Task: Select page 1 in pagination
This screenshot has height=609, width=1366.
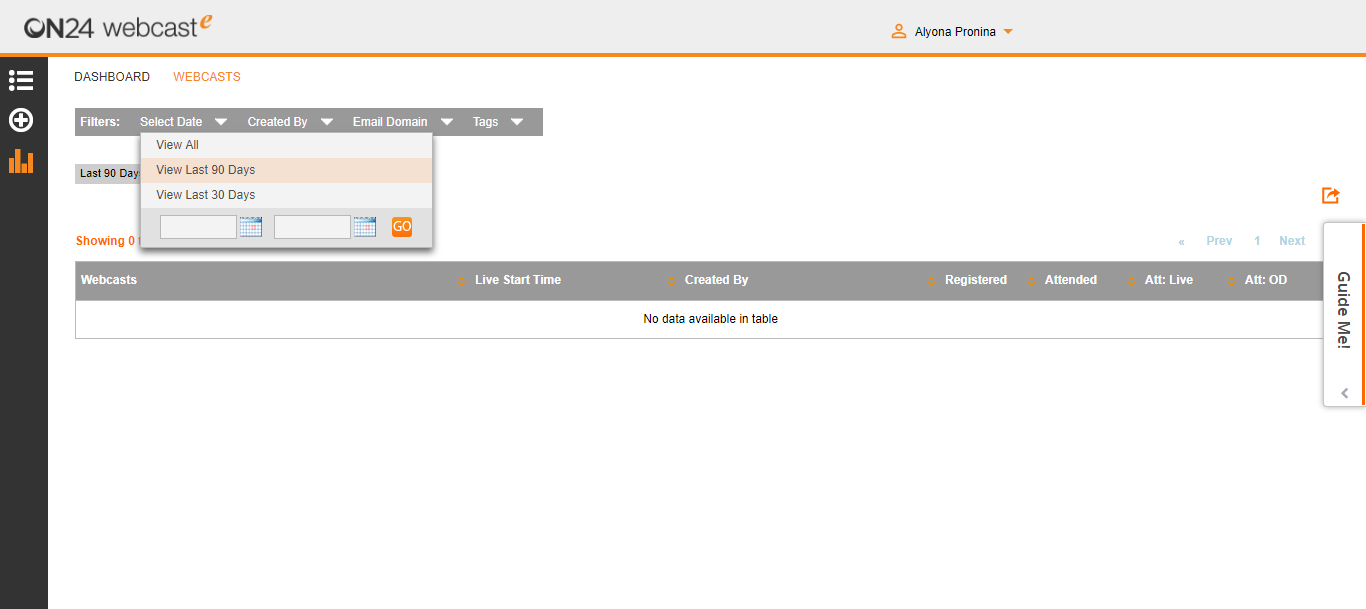Action: click(x=1257, y=241)
